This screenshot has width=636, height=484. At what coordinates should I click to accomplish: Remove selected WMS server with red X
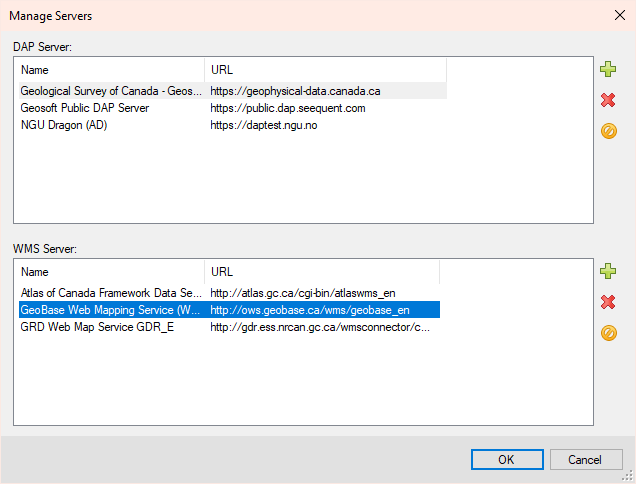click(608, 302)
